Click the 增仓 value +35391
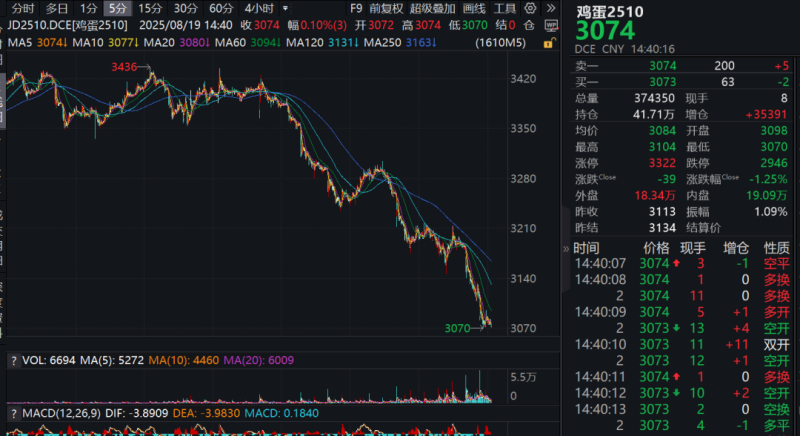Screen dimensions: 800x436 766,115
